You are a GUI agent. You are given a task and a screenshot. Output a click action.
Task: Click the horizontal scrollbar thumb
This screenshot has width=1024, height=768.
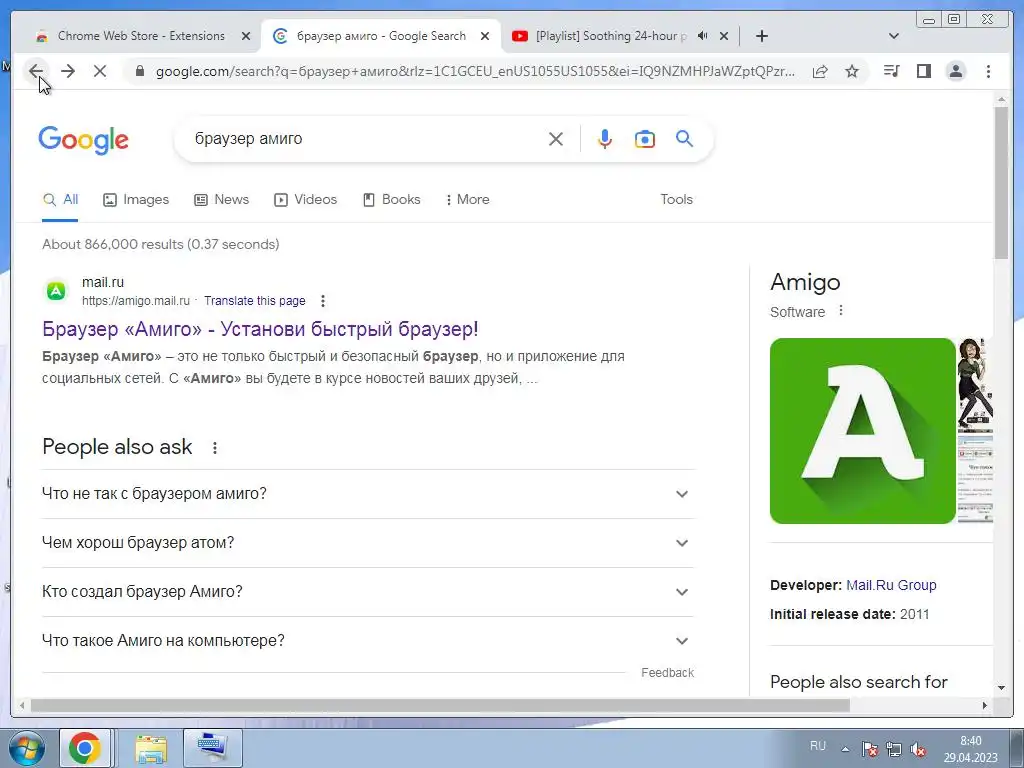point(440,705)
